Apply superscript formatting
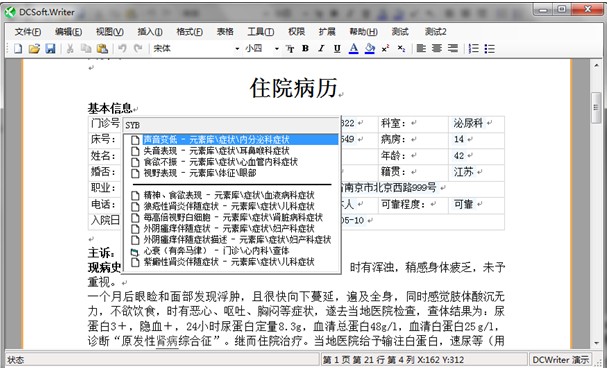The image size is (607, 368). [385, 49]
